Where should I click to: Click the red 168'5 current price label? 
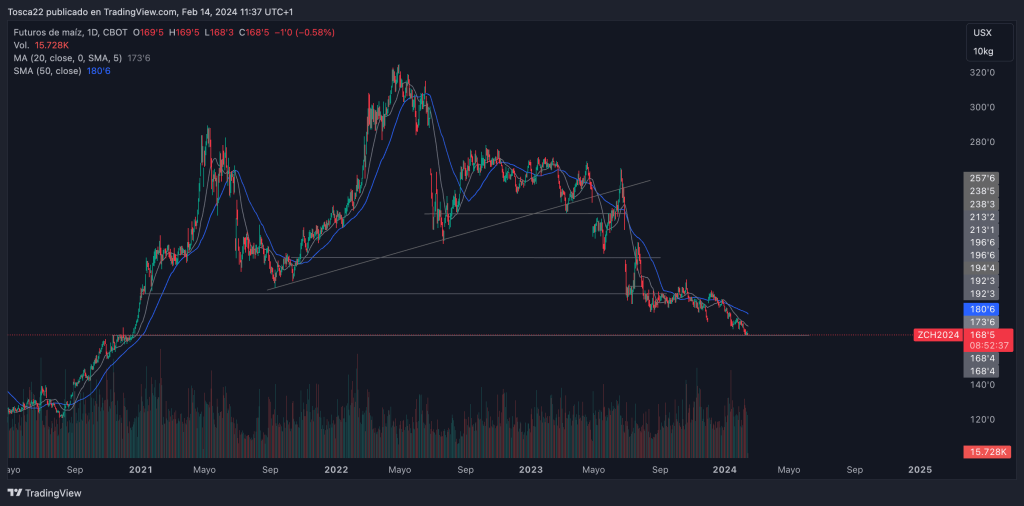pos(982,334)
